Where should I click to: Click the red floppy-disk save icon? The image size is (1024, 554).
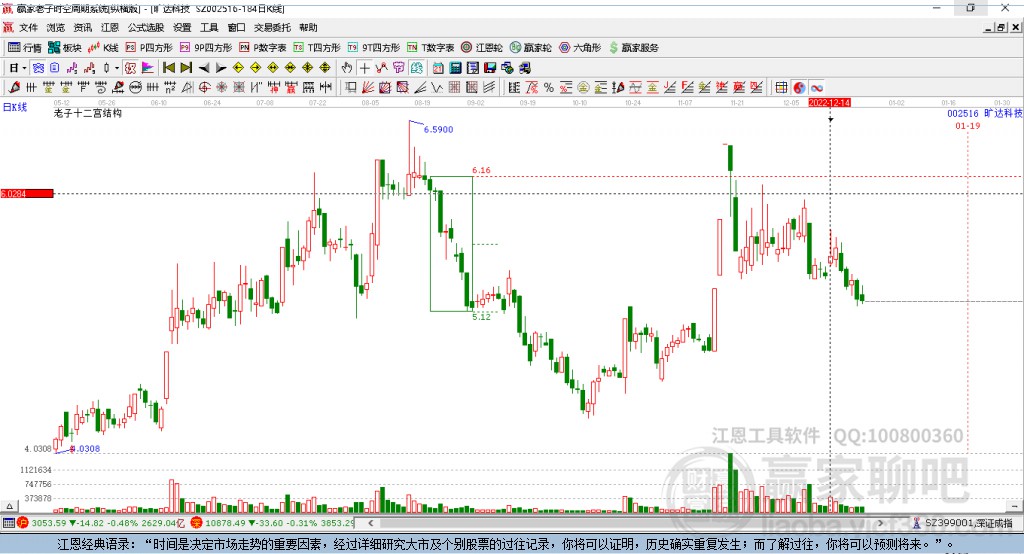tap(490, 68)
